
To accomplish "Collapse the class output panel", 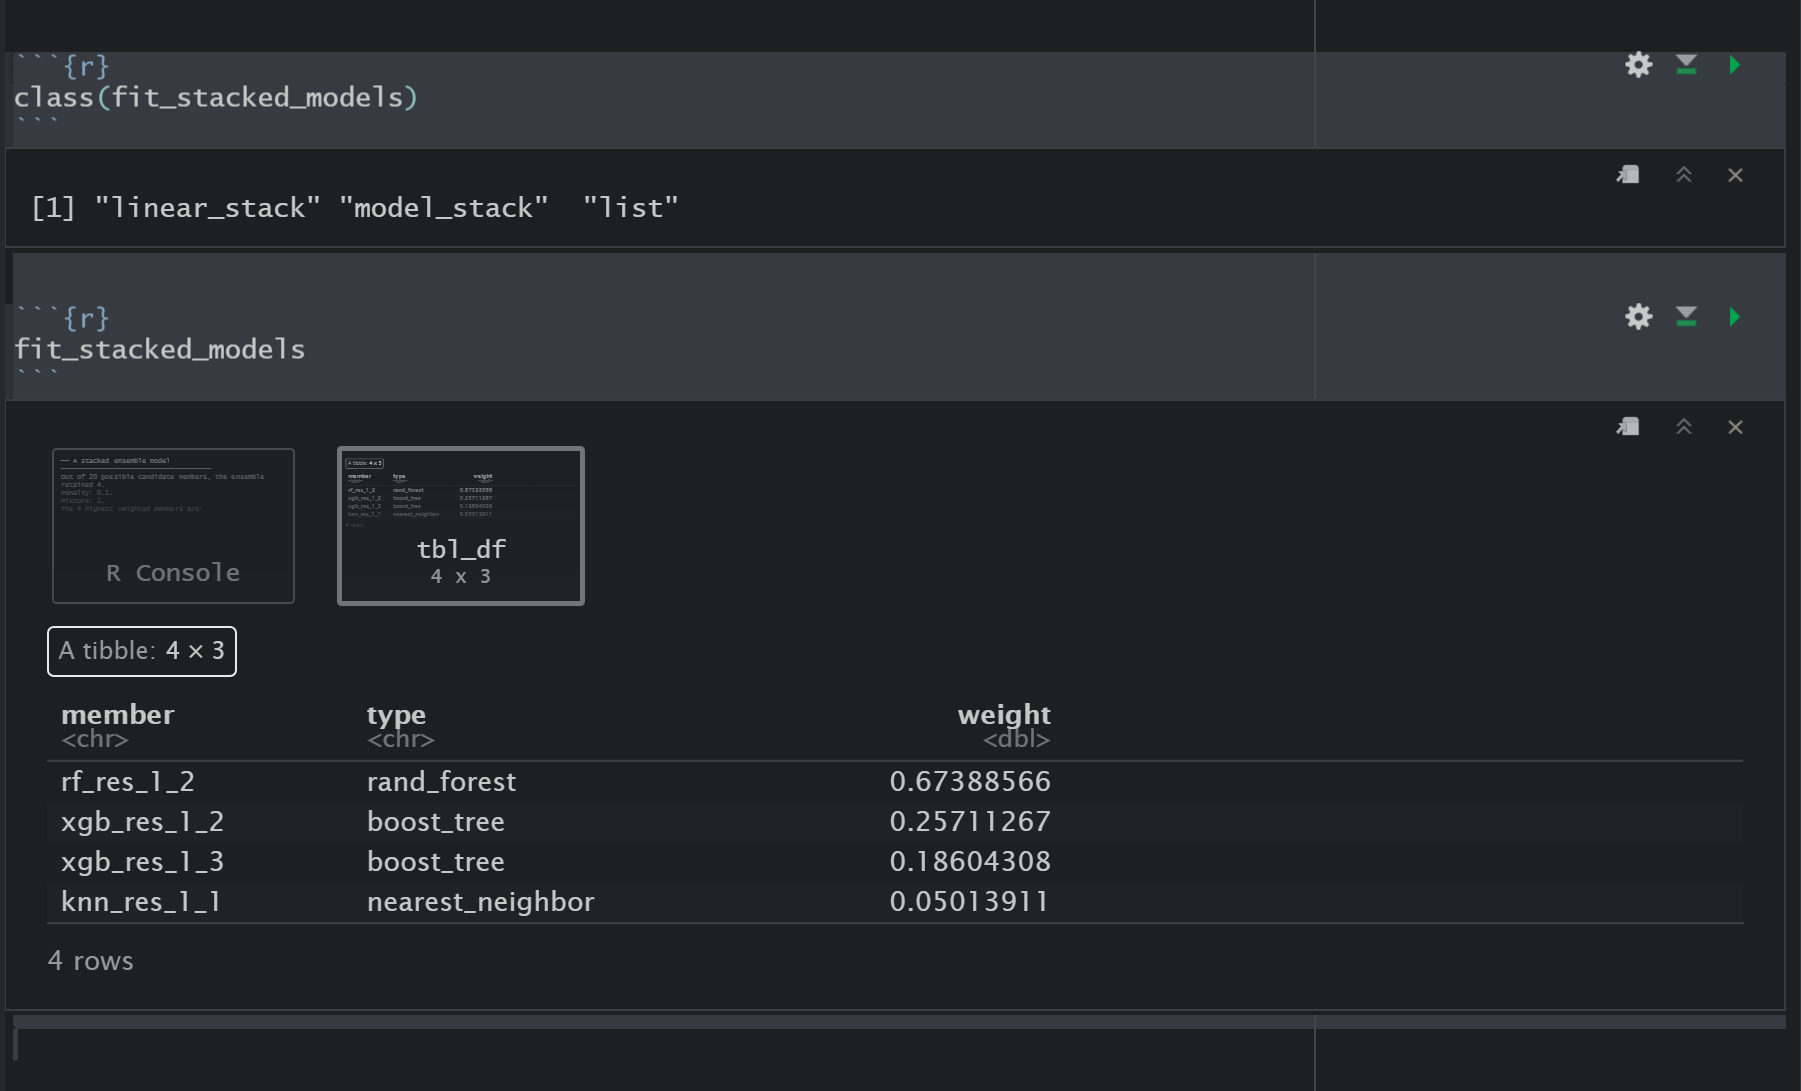I will (x=1684, y=174).
